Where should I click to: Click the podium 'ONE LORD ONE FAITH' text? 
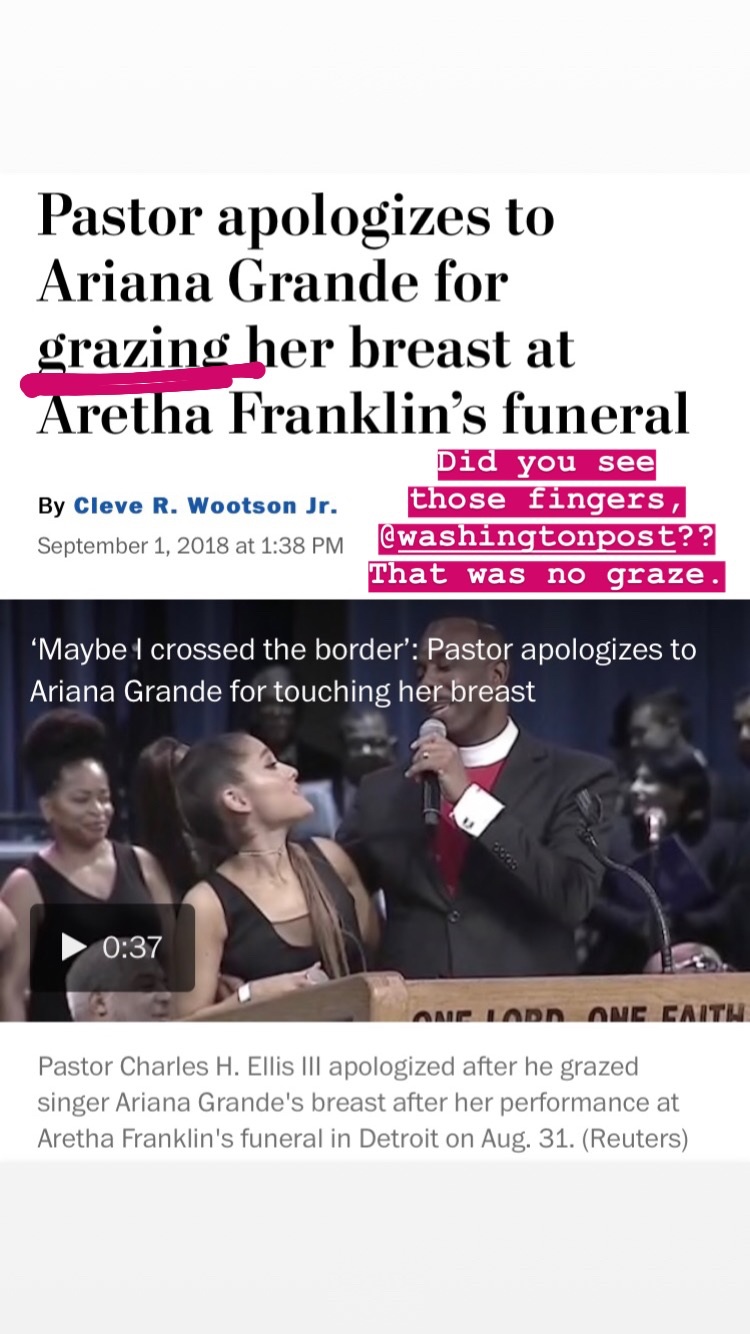pos(578,1012)
